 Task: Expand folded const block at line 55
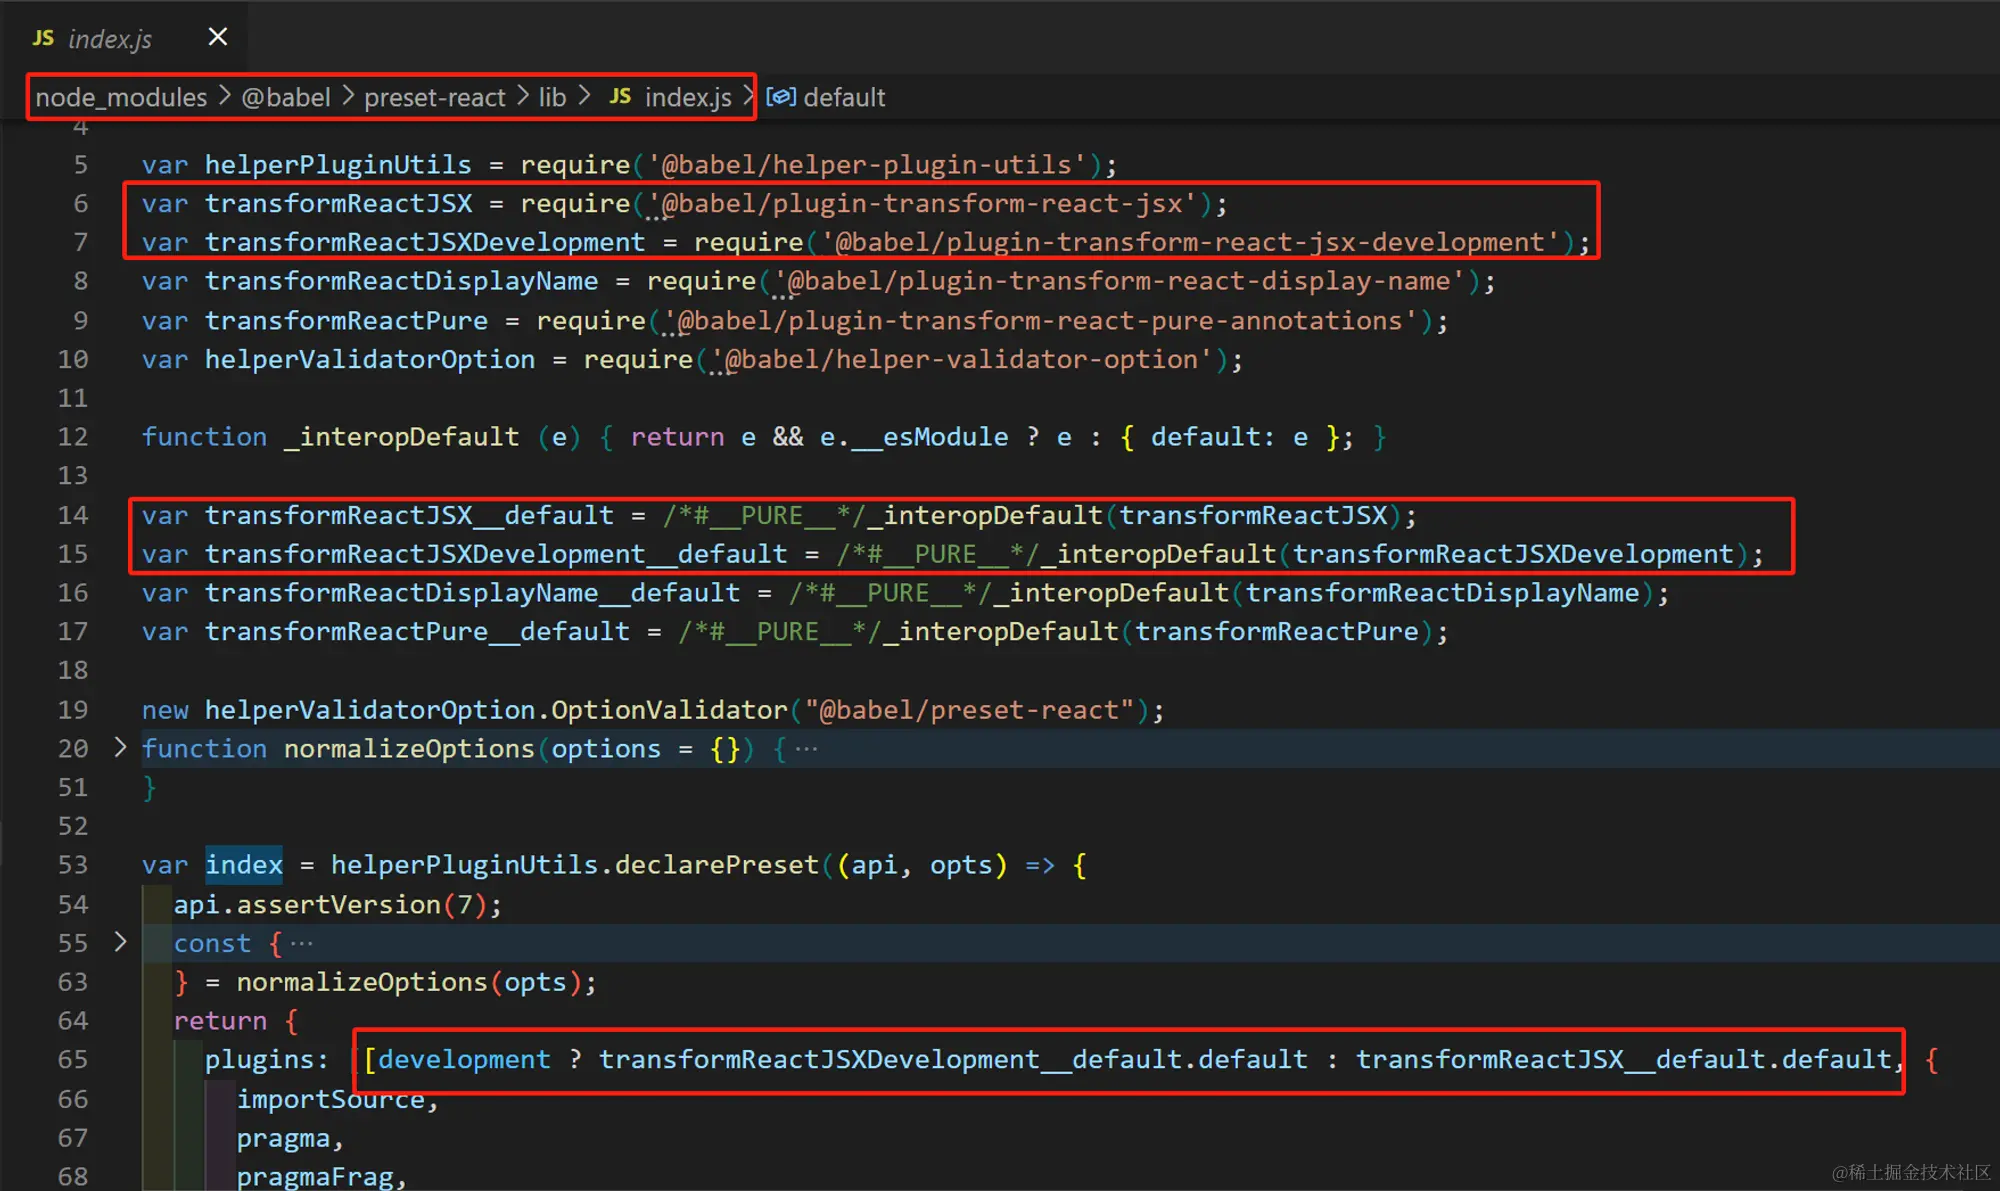120,942
